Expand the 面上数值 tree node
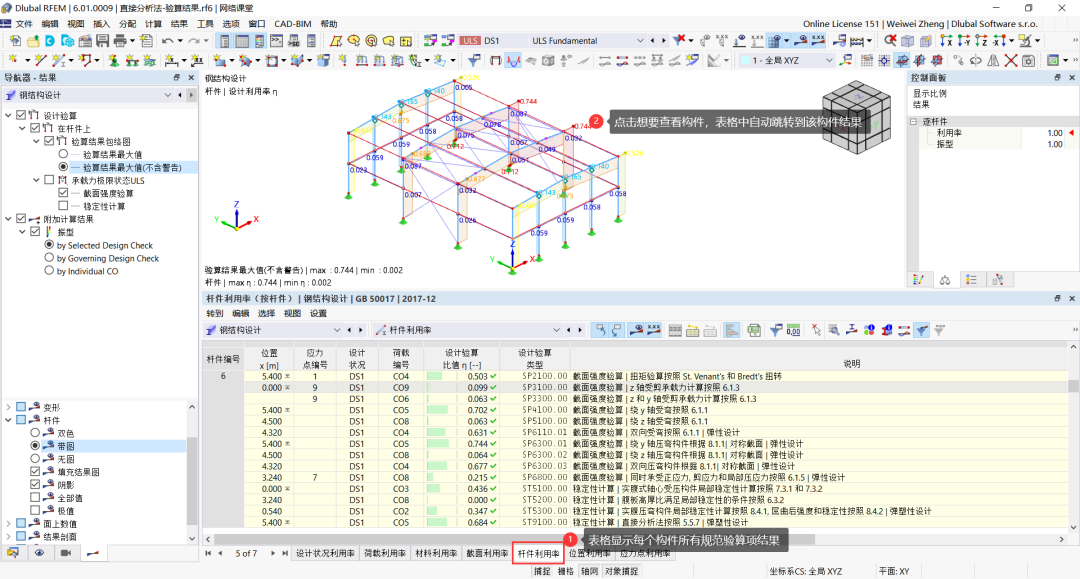Viewport: 1080px width, 579px height. [x=8, y=523]
